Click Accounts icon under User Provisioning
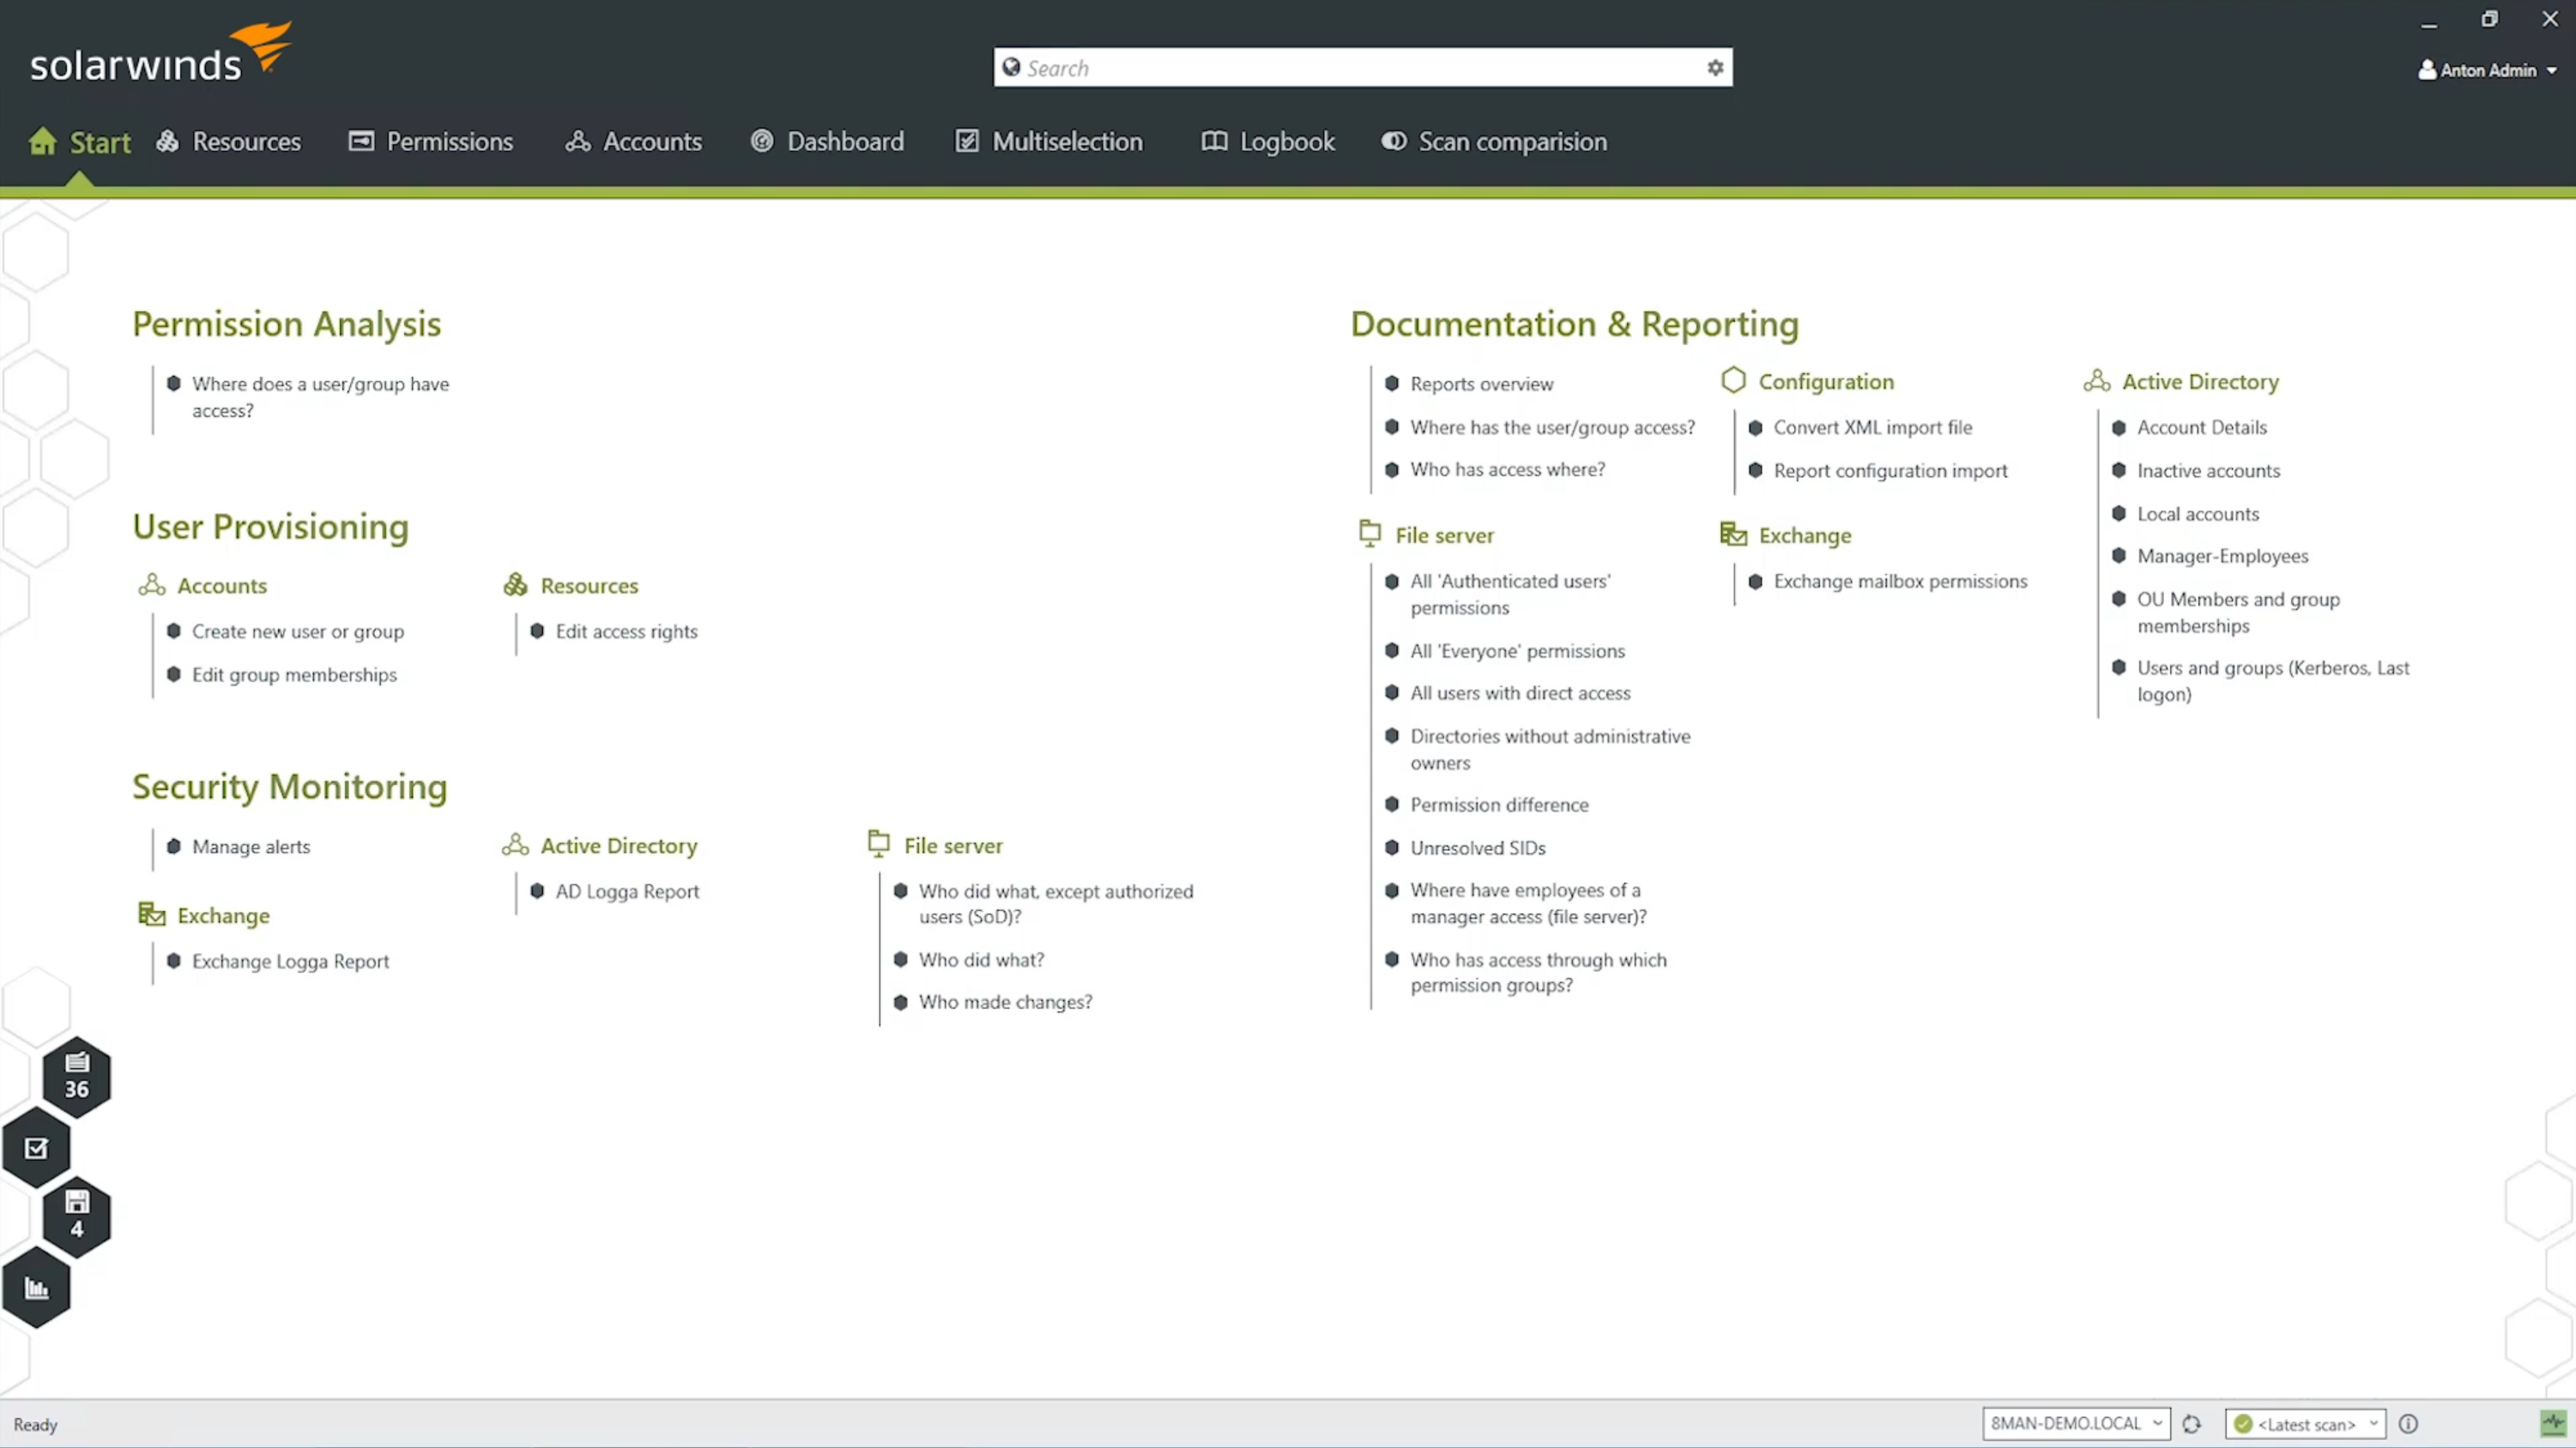The image size is (2576, 1448). tap(152, 584)
